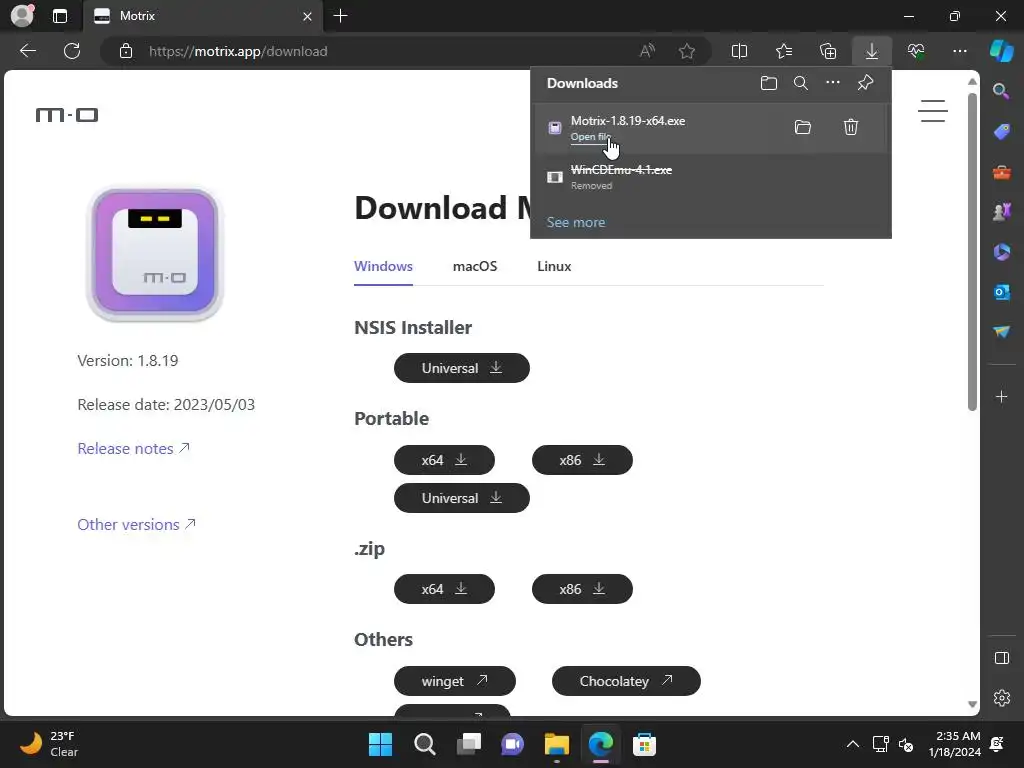Screen dimensions: 1024x768
Task: Open the Motrix hamburger menu
Action: (933, 110)
